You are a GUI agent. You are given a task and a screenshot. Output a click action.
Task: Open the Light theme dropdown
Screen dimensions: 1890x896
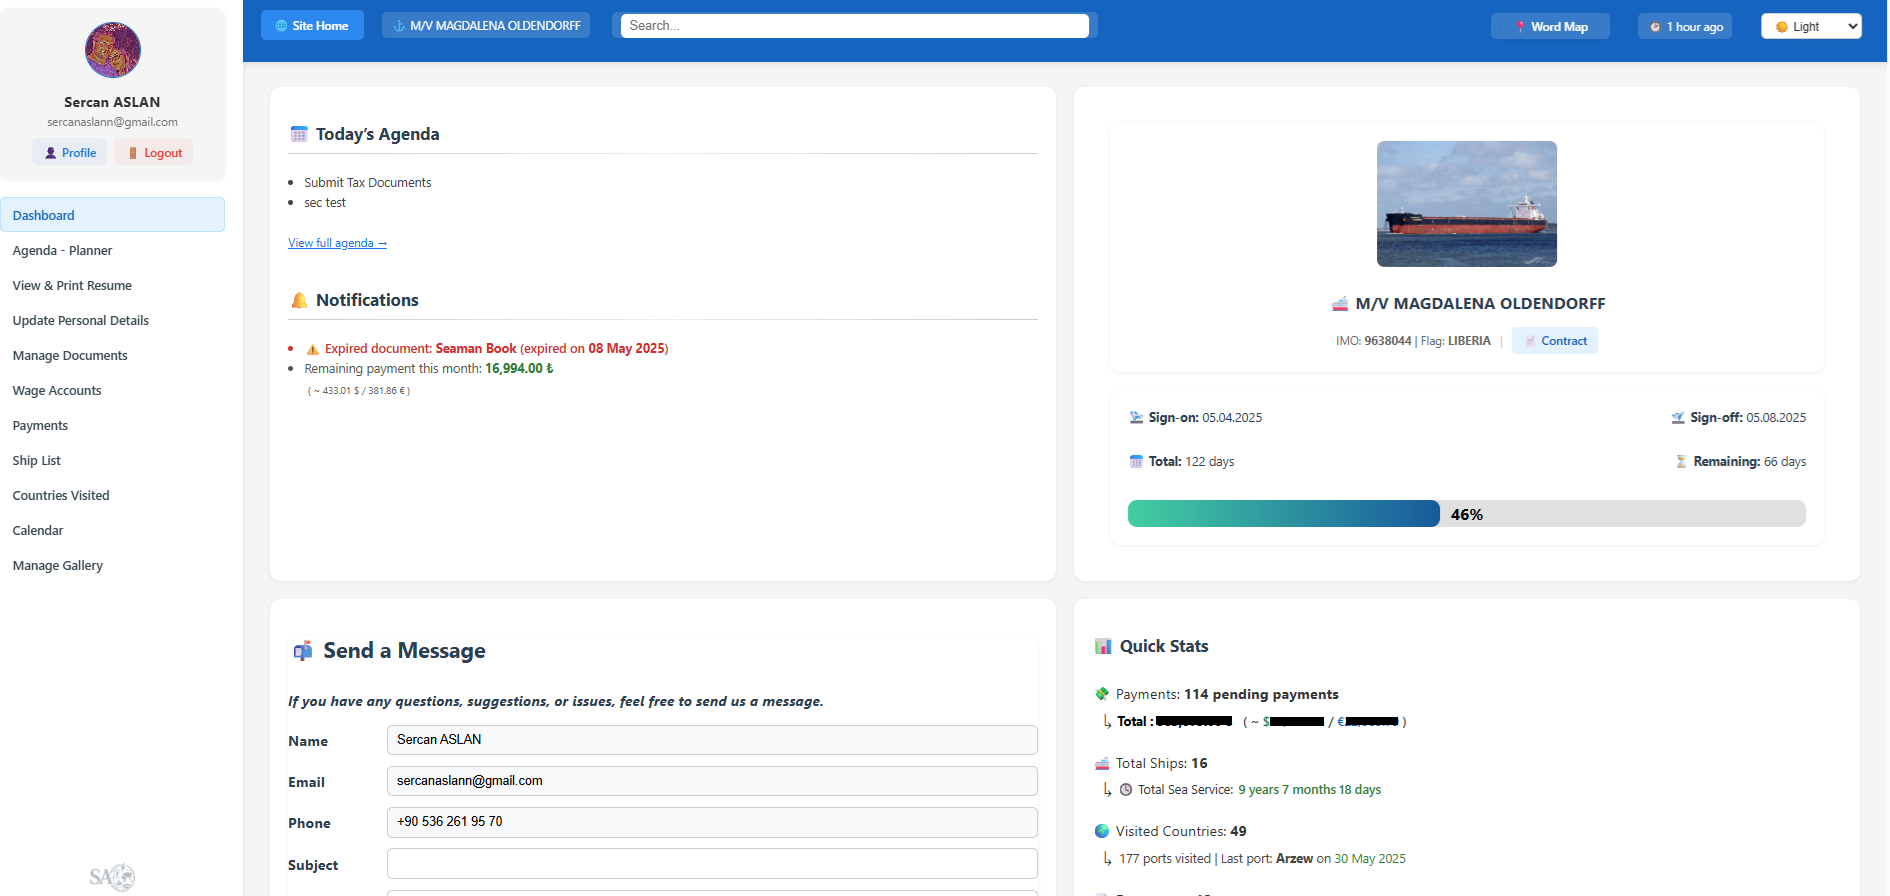1811,27
